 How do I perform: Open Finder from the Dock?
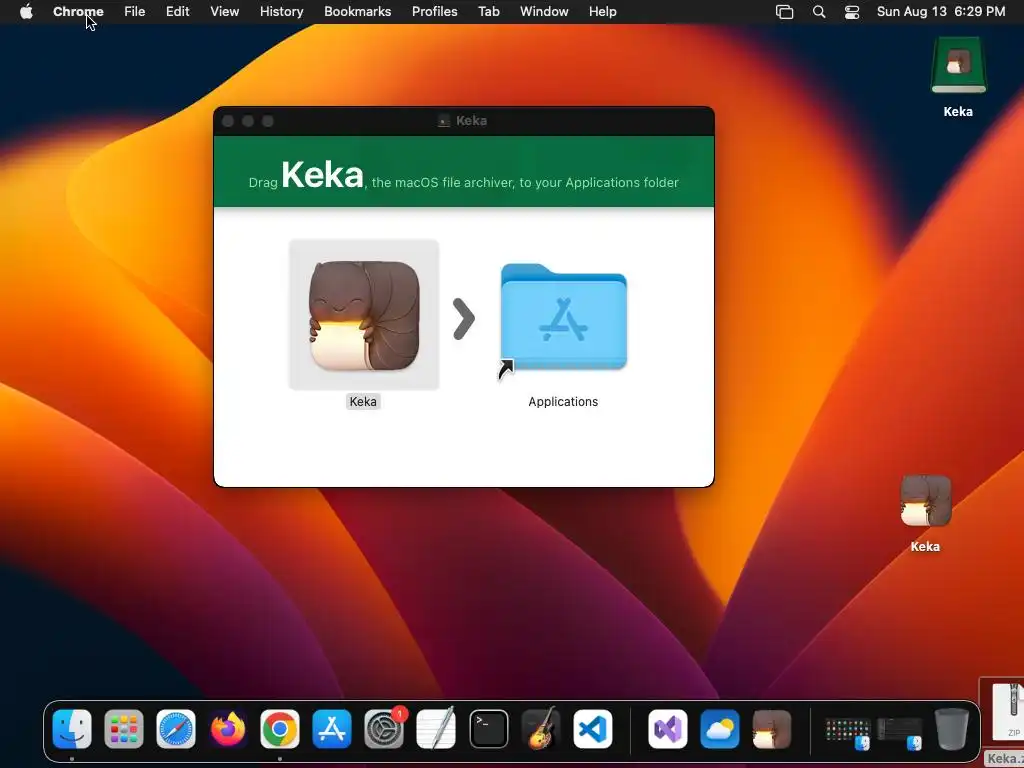pos(72,729)
